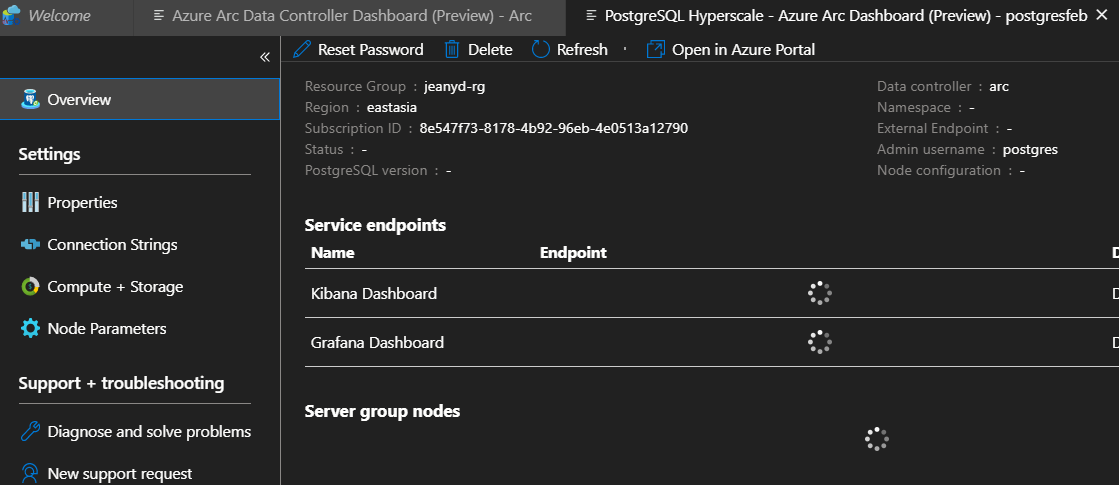Click the Reset Password key icon
This screenshot has height=485, width=1119.
pyautogui.click(x=302, y=49)
